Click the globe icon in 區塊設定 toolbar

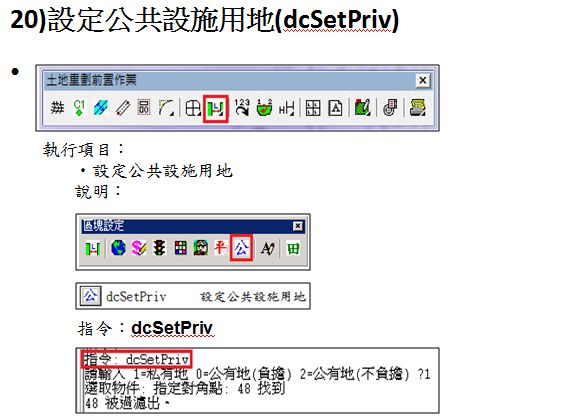(118, 248)
